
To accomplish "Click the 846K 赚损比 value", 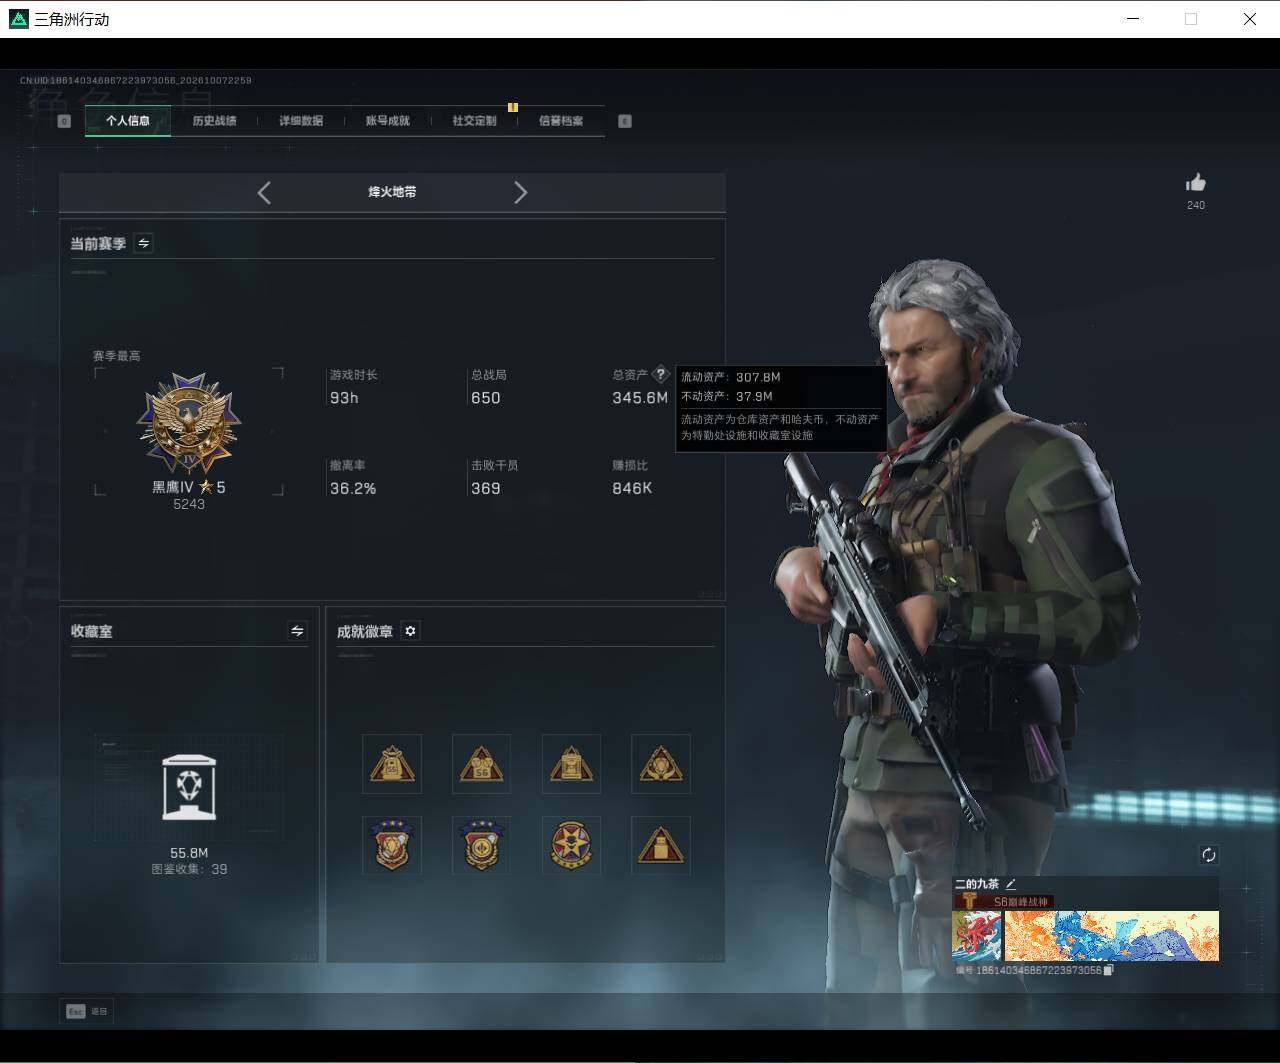I will [x=632, y=489].
